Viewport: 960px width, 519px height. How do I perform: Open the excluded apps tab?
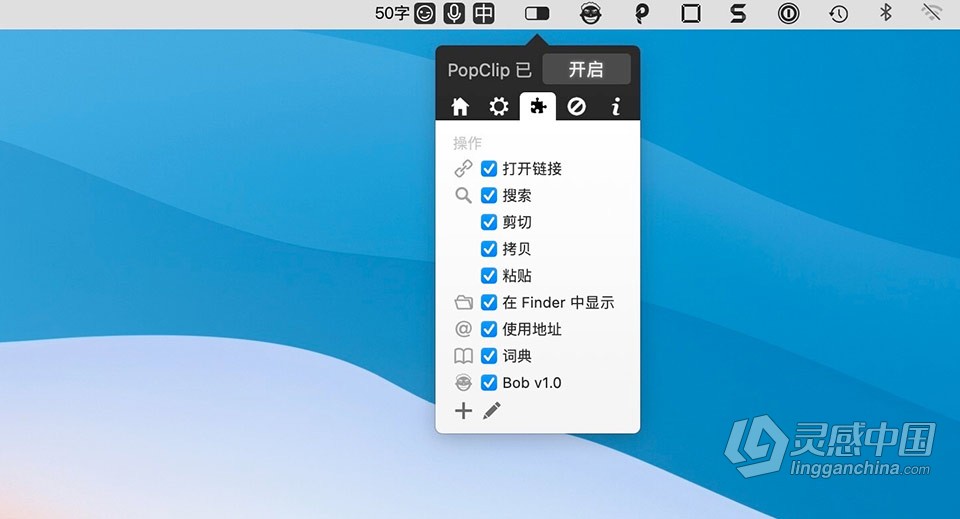click(x=576, y=106)
